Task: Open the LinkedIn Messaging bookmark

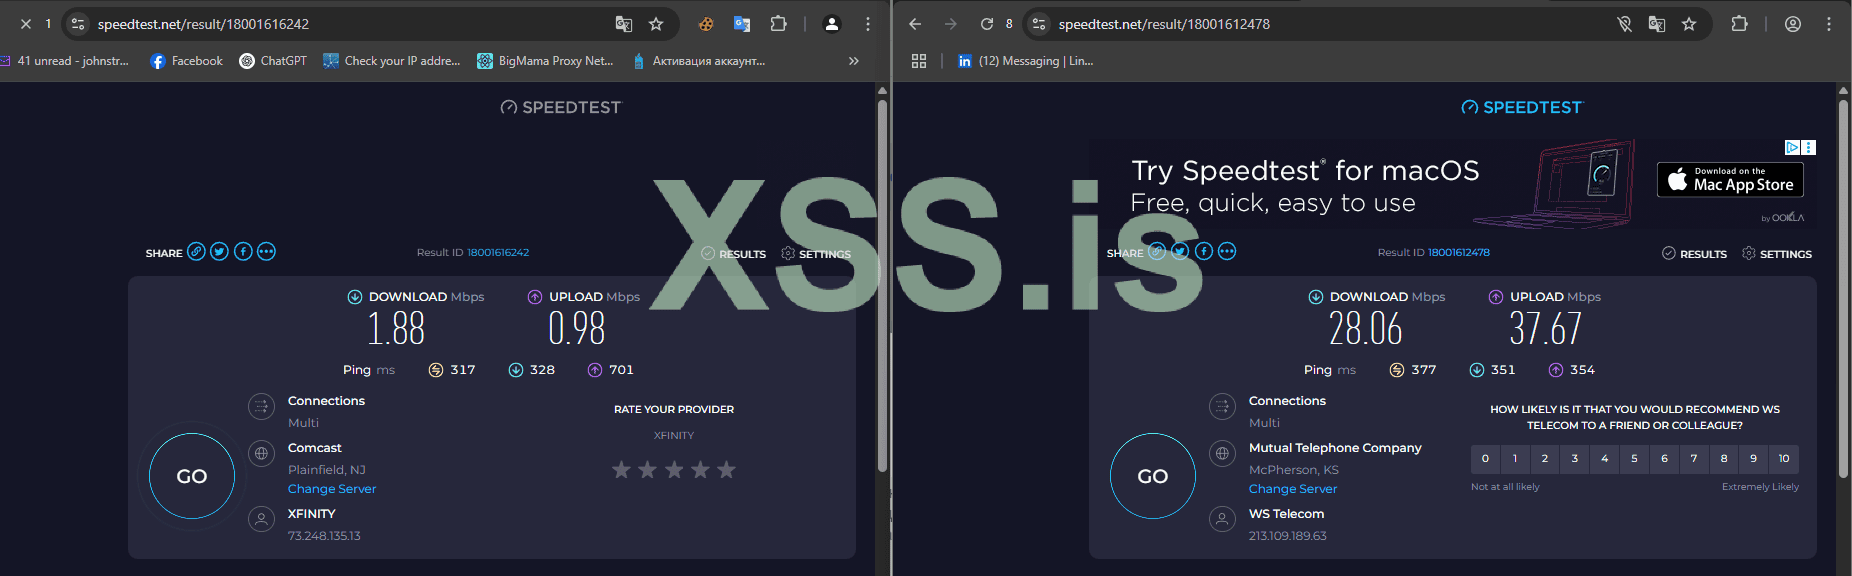Action: 1025,61
